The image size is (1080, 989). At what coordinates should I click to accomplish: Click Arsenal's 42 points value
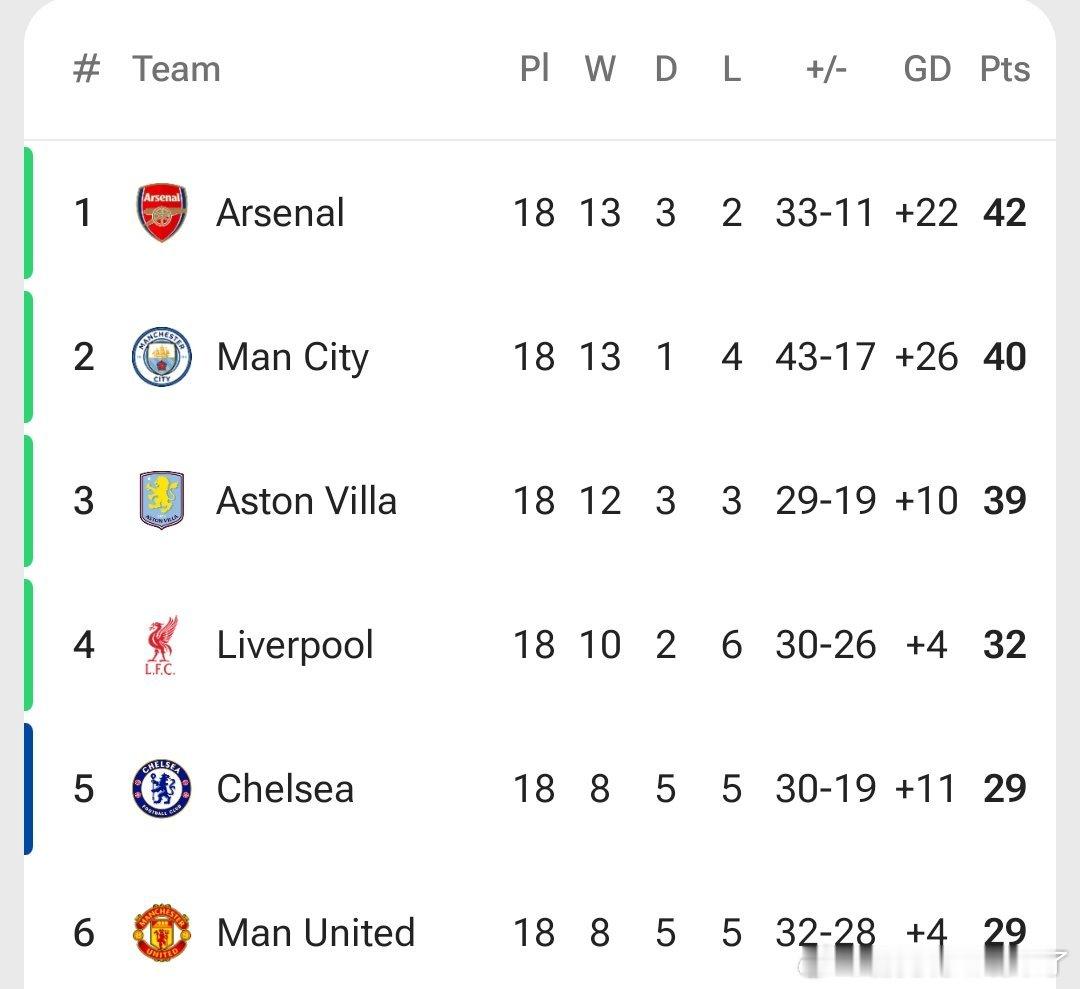pos(1004,213)
